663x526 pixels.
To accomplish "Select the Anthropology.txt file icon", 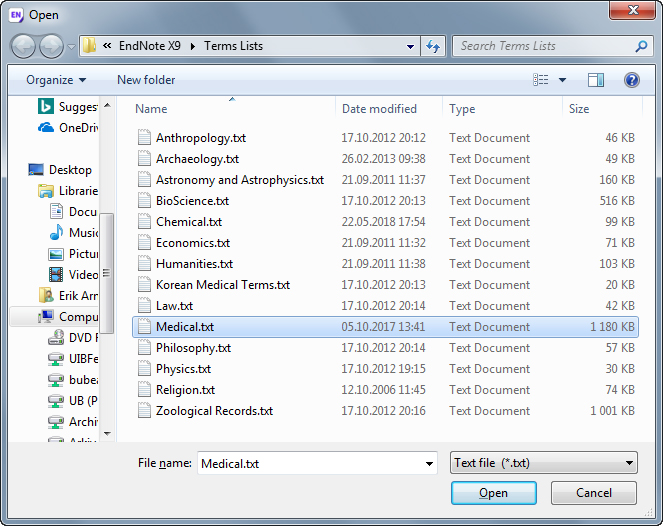I will [144, 137].
